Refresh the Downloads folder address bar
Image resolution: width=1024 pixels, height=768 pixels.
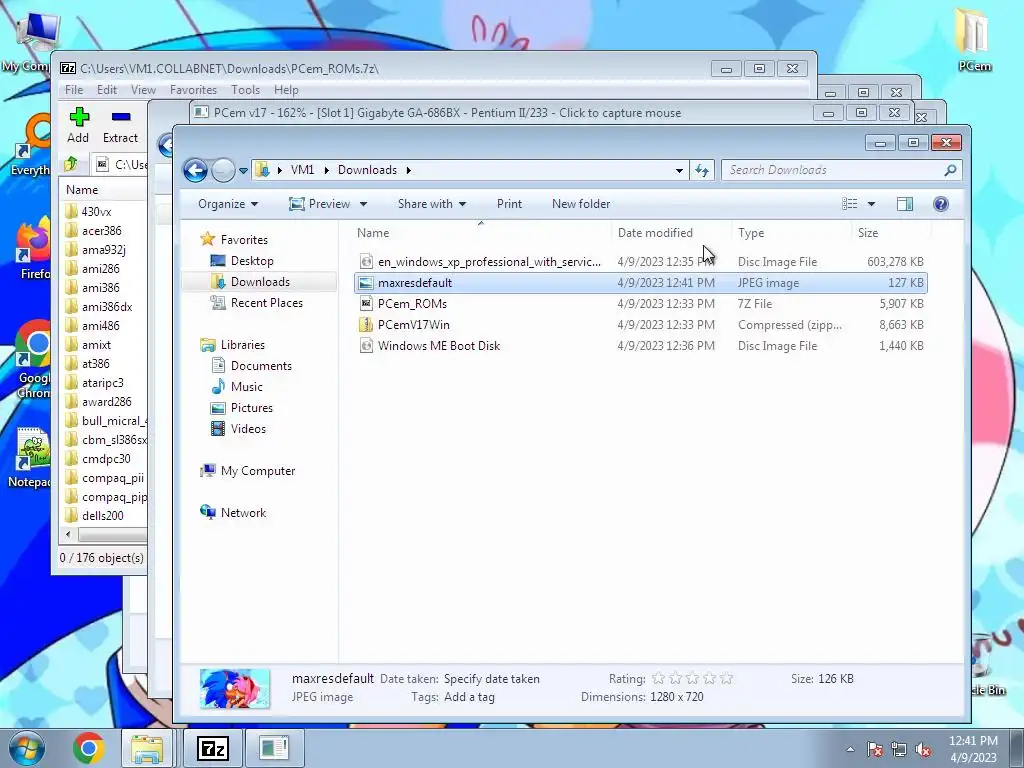701,170
